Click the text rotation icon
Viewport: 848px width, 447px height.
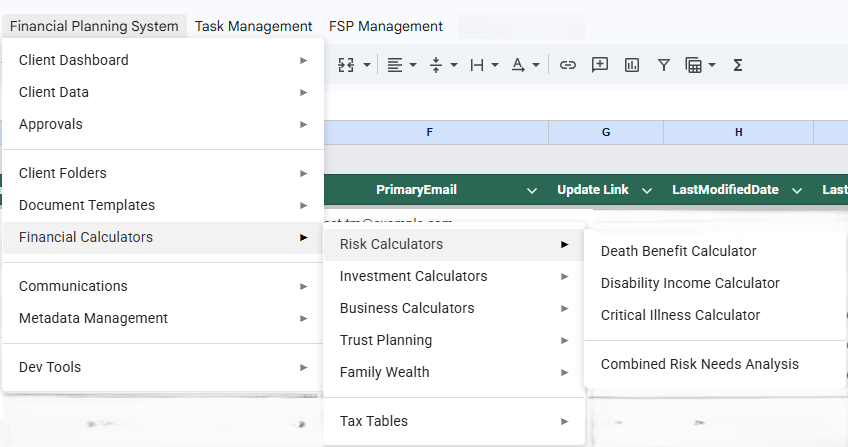[518, 65]
